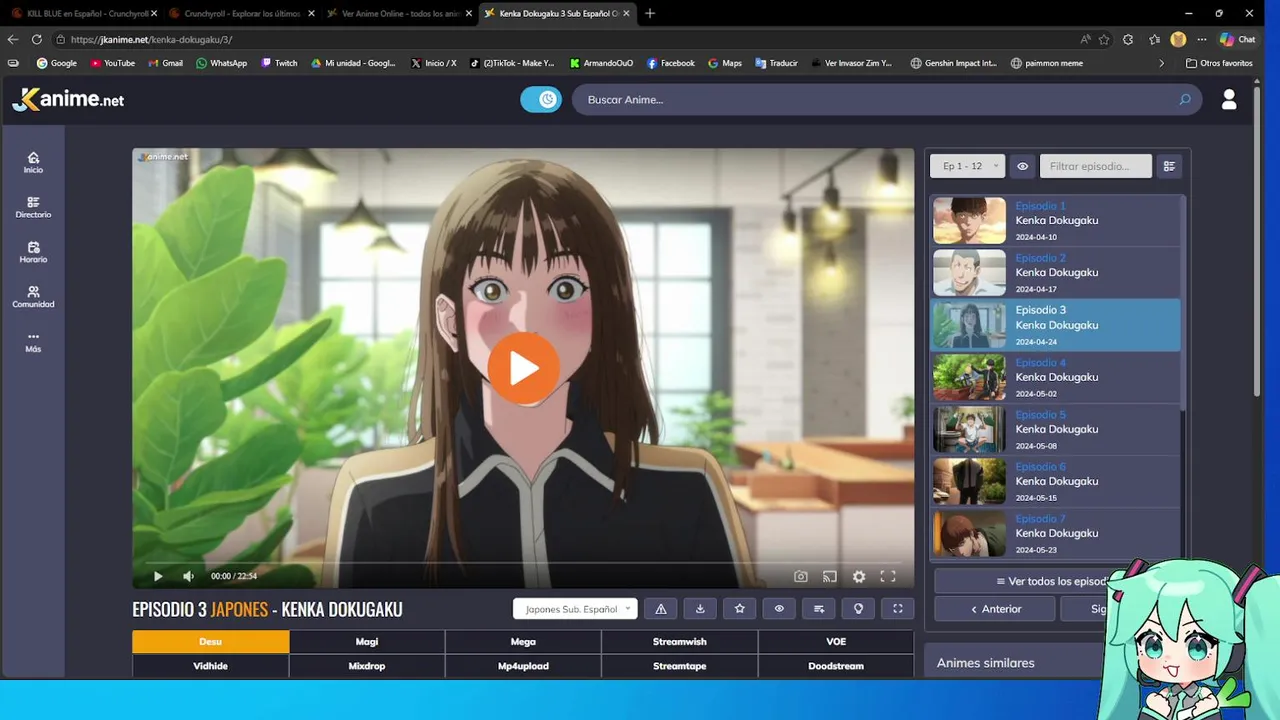Switch to Ver Anime Online browser tab
1280x720 pixels.
400,13
